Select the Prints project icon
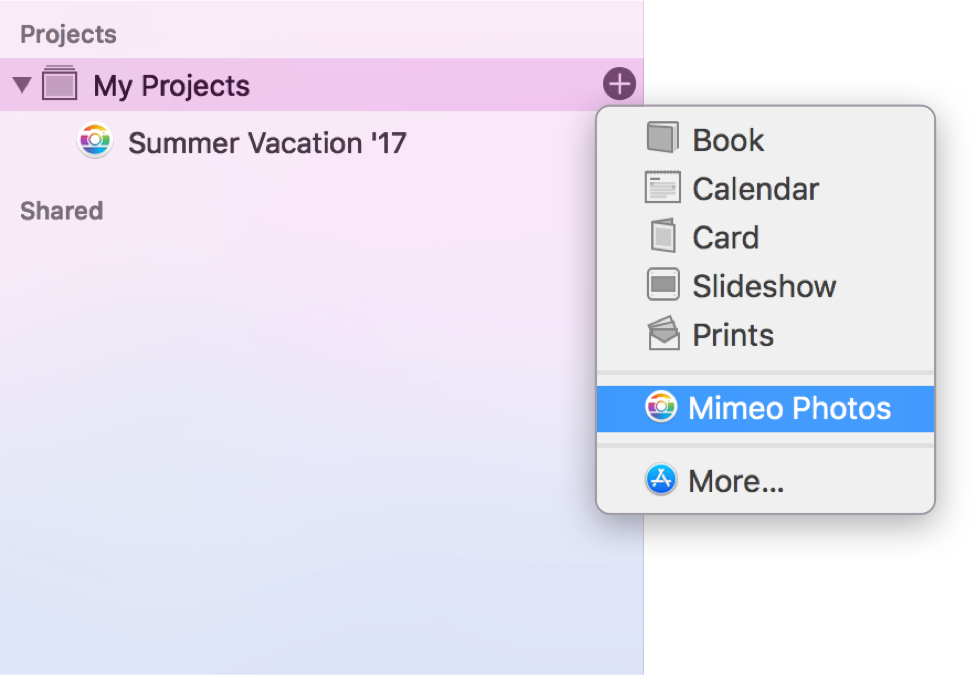This screenshot has height=676, width=972. (x=661, y=334)
